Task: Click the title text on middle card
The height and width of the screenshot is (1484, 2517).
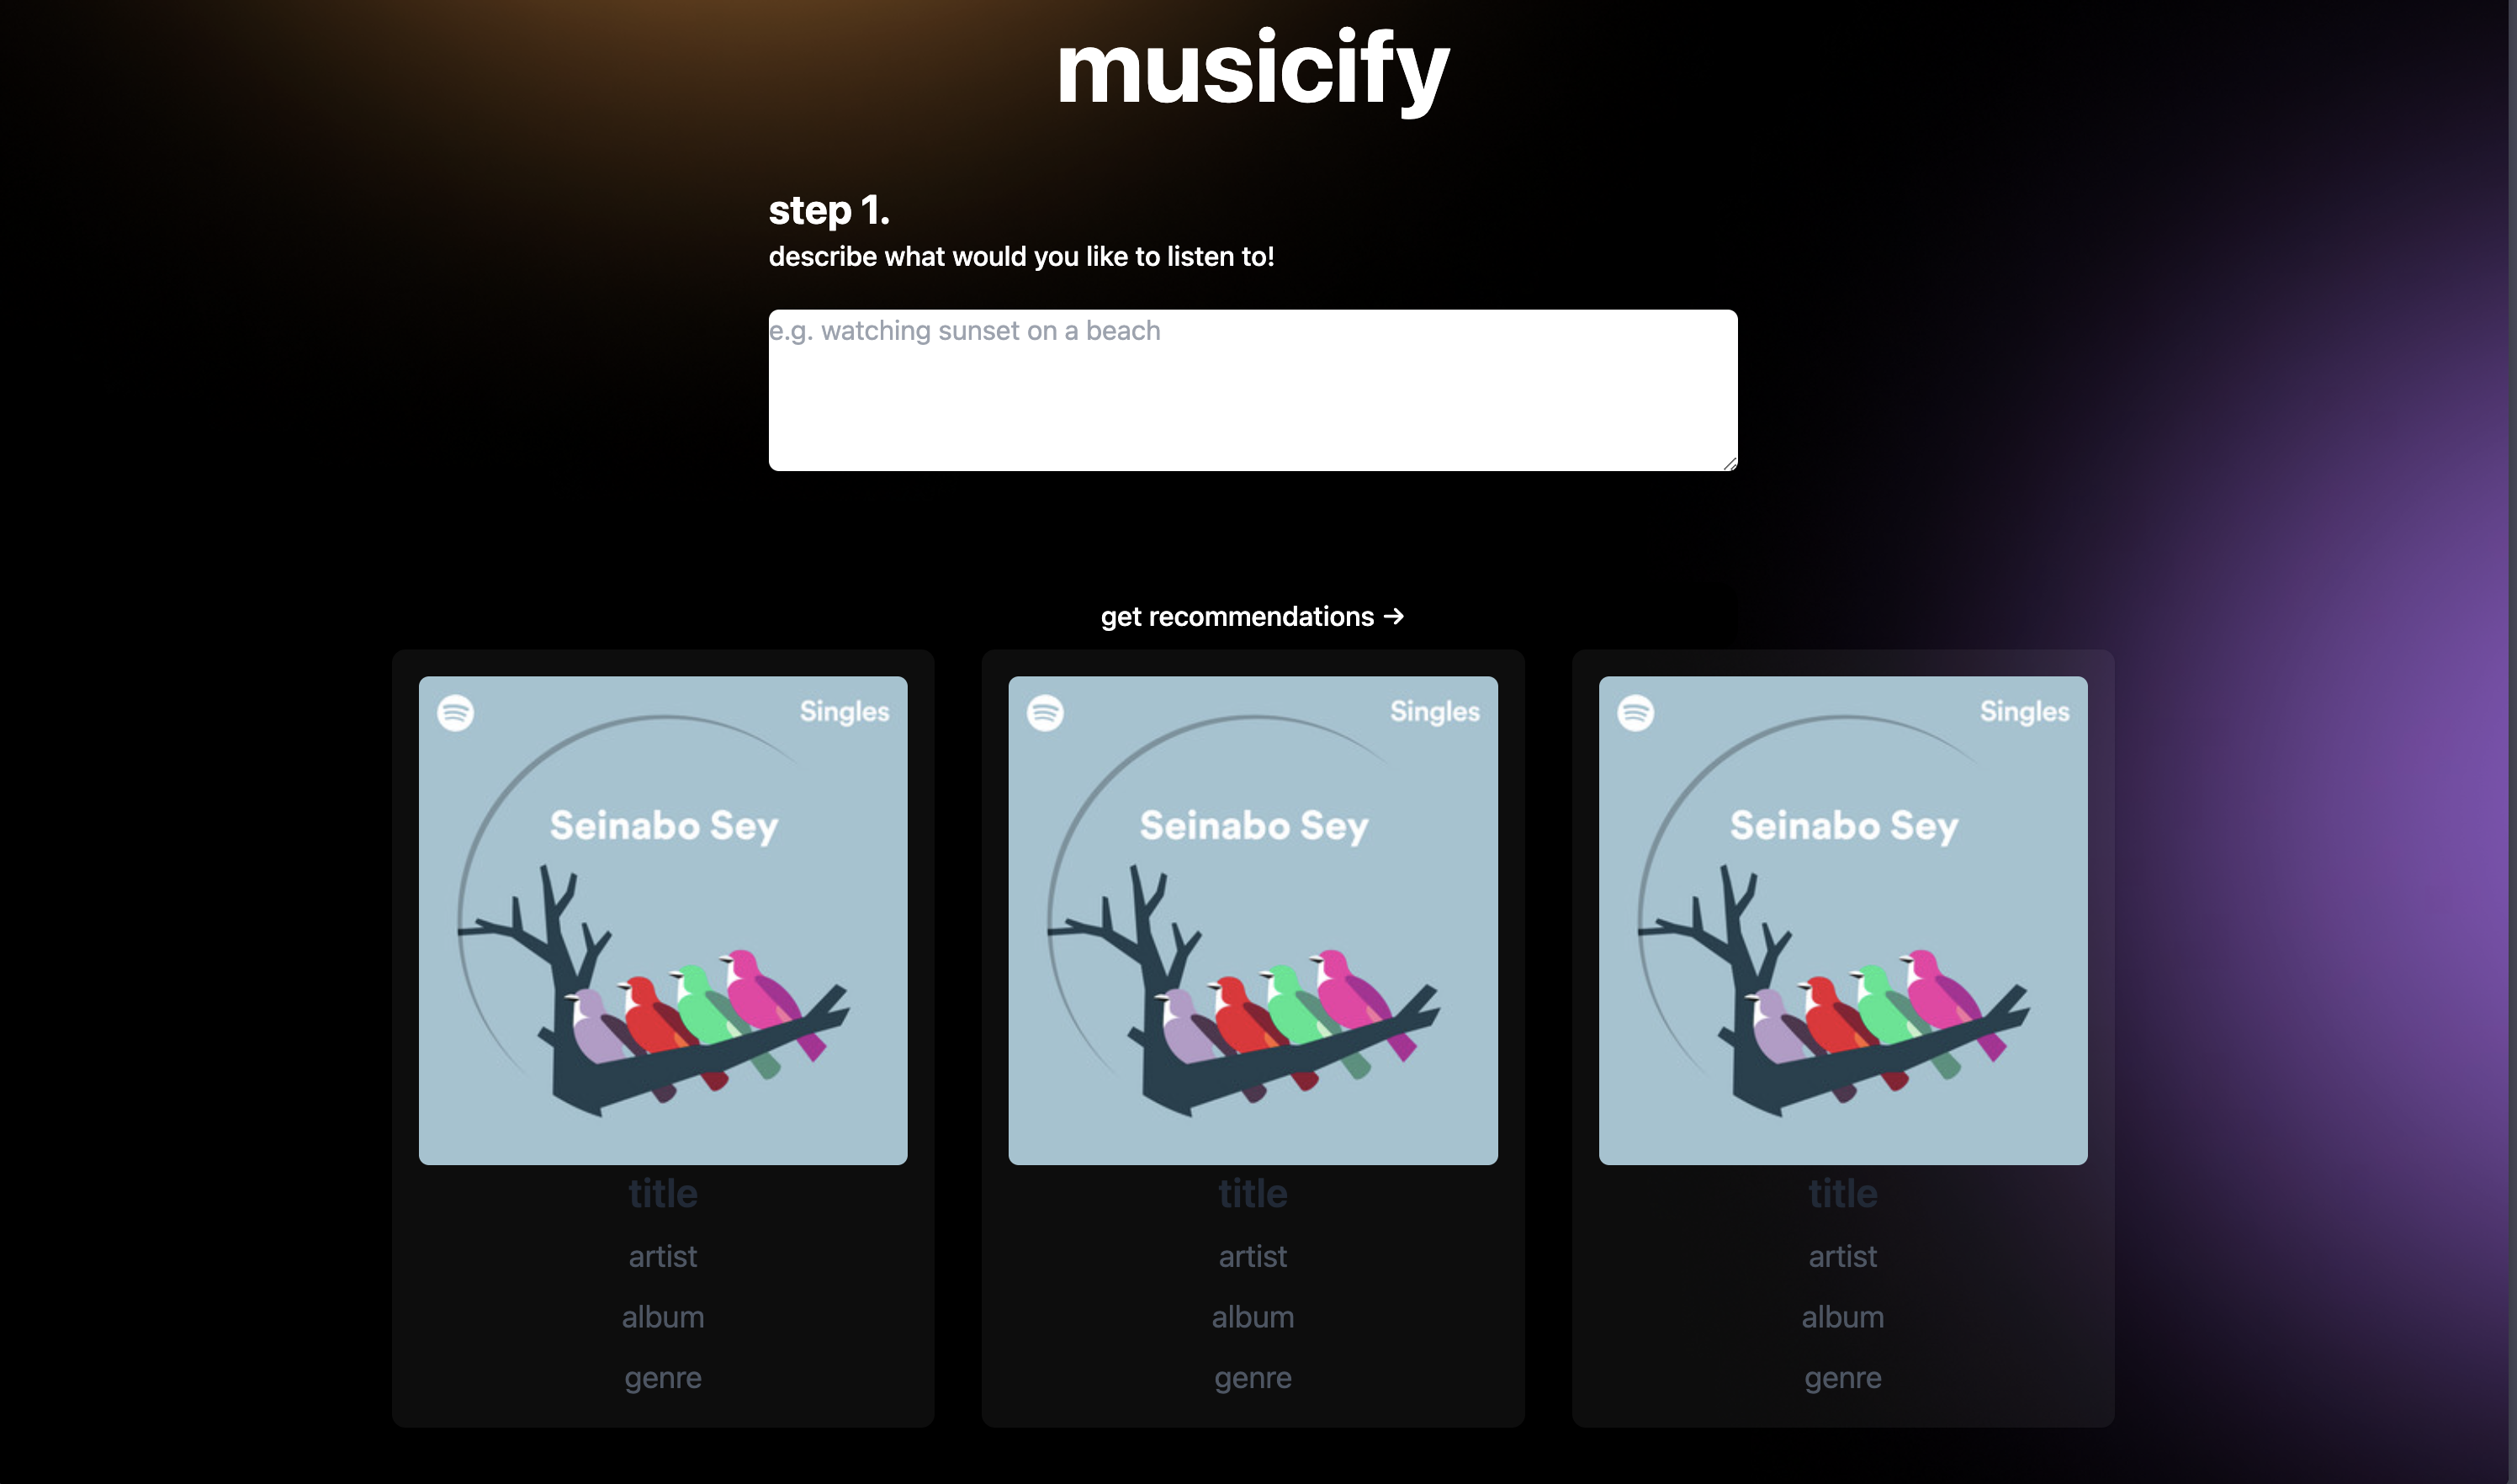Action: 1253,1193
